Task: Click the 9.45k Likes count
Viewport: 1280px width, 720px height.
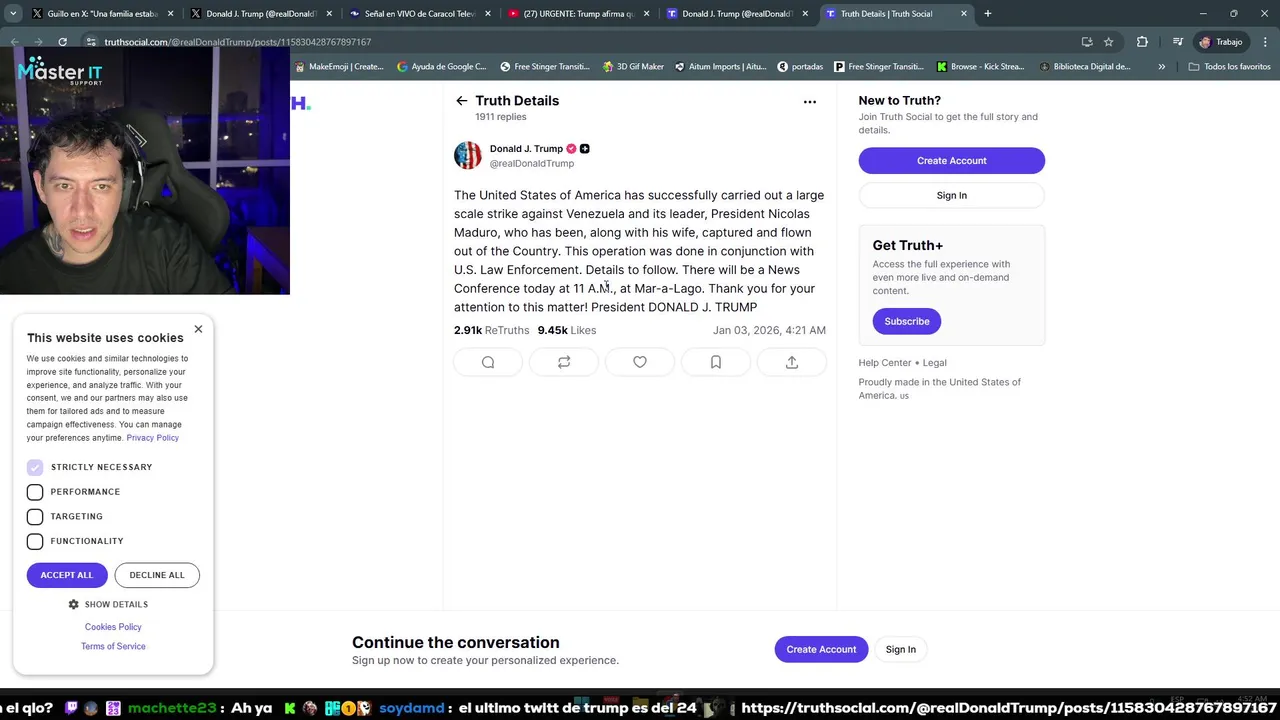Action: (x=567, y=330)
